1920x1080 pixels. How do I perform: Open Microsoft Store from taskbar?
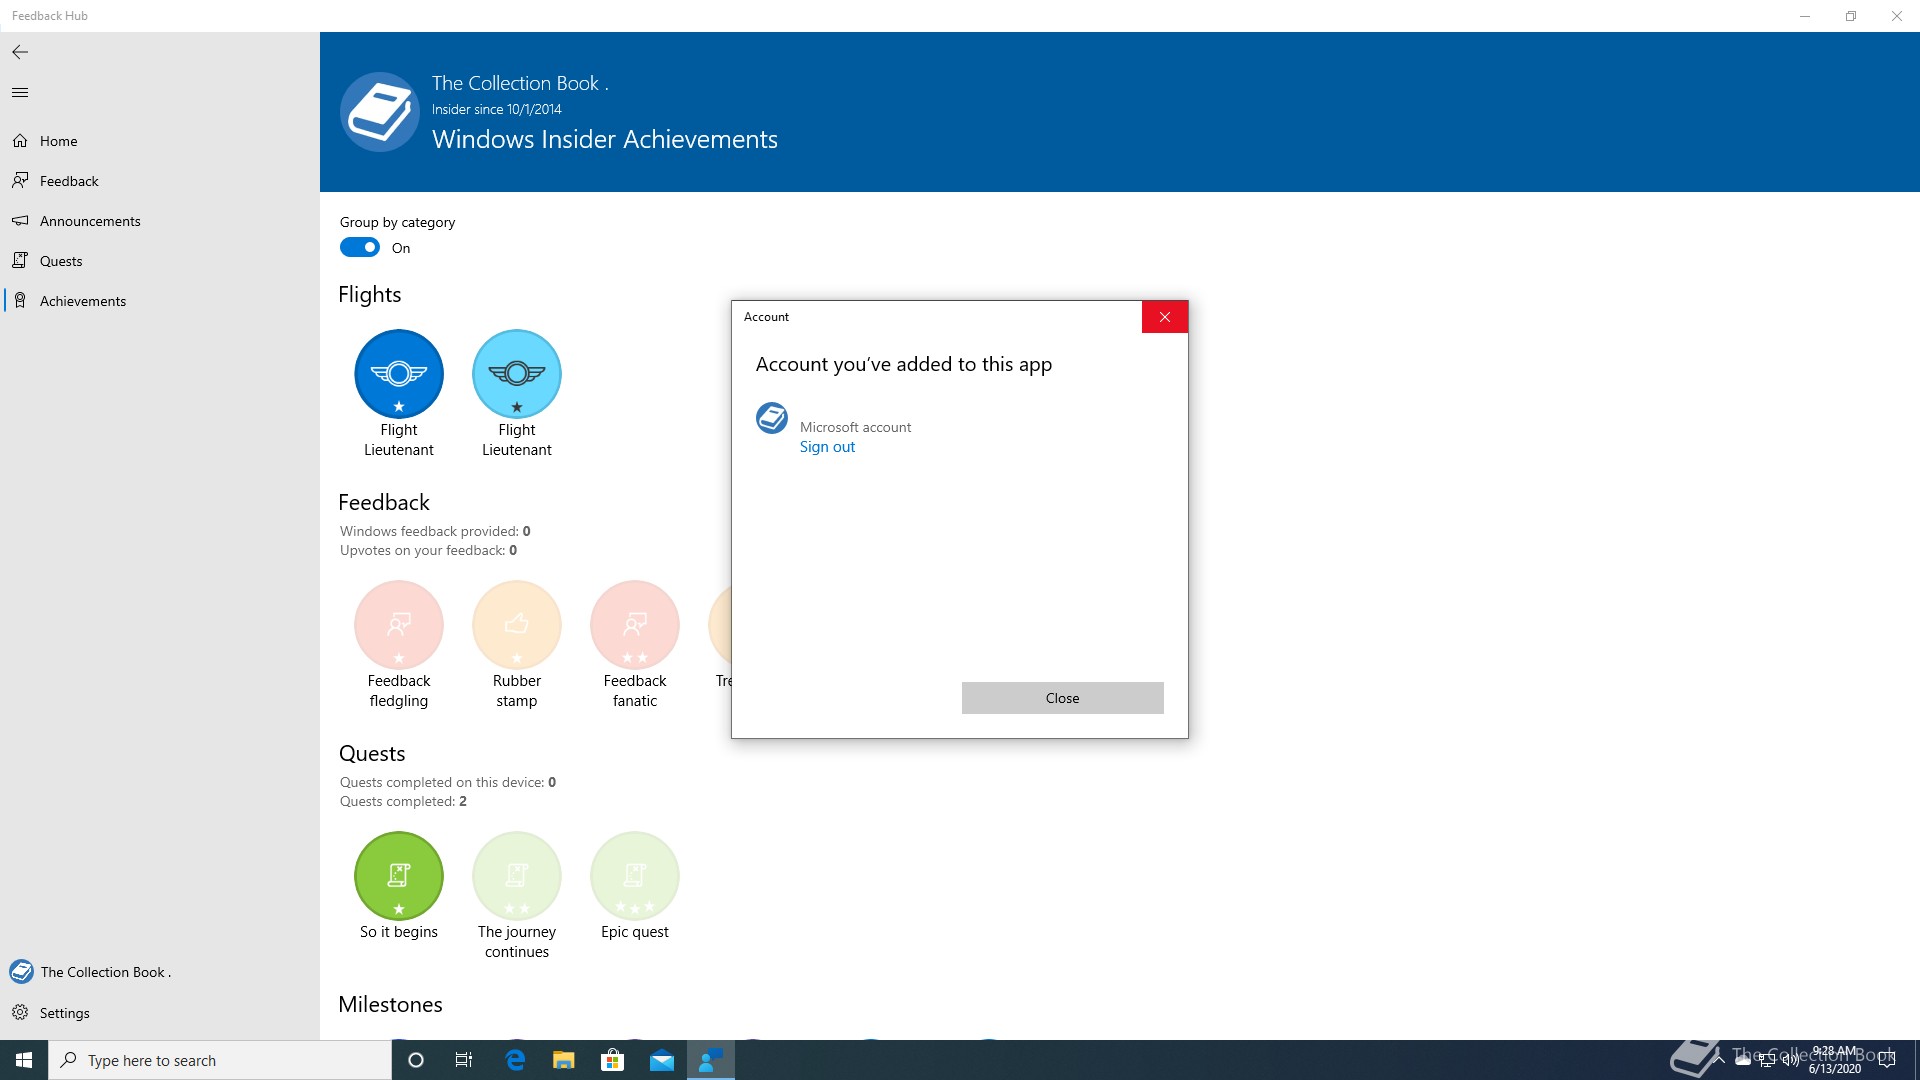(x=612, y=1060)
